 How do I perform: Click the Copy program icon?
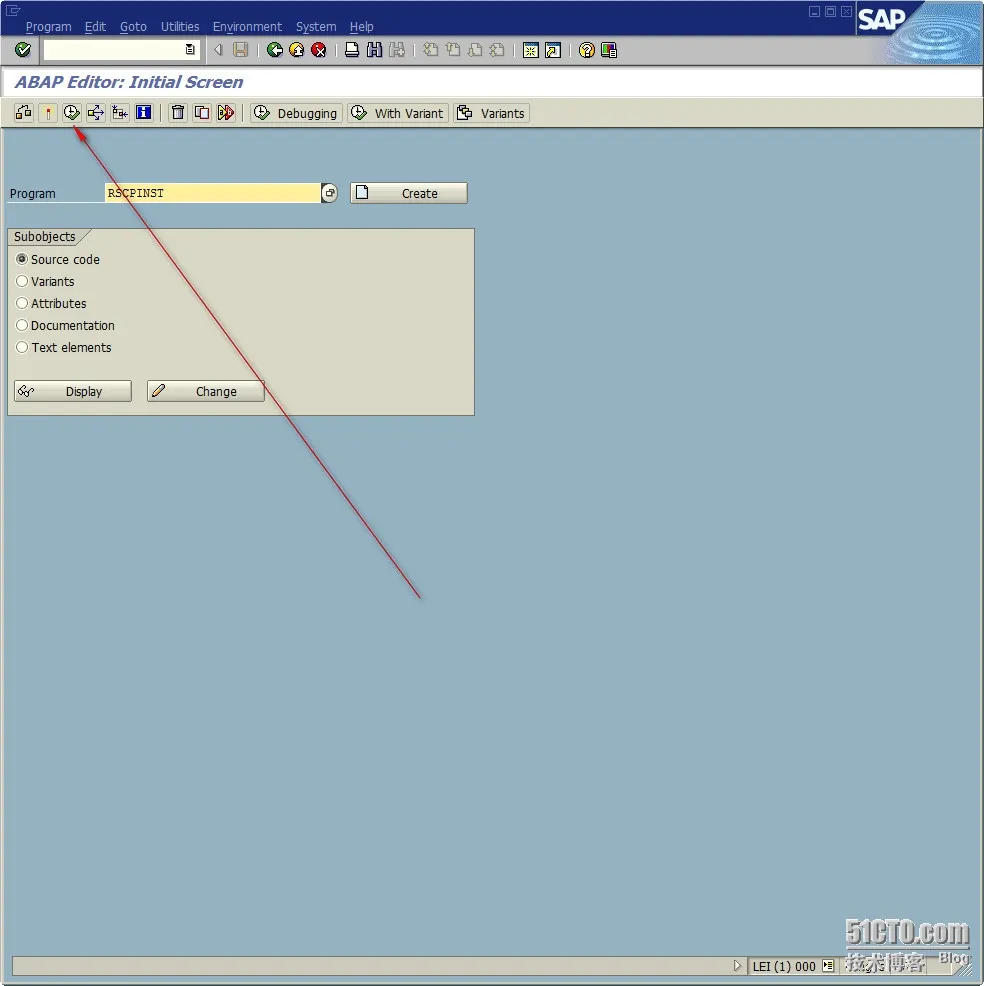click(202, 113)
